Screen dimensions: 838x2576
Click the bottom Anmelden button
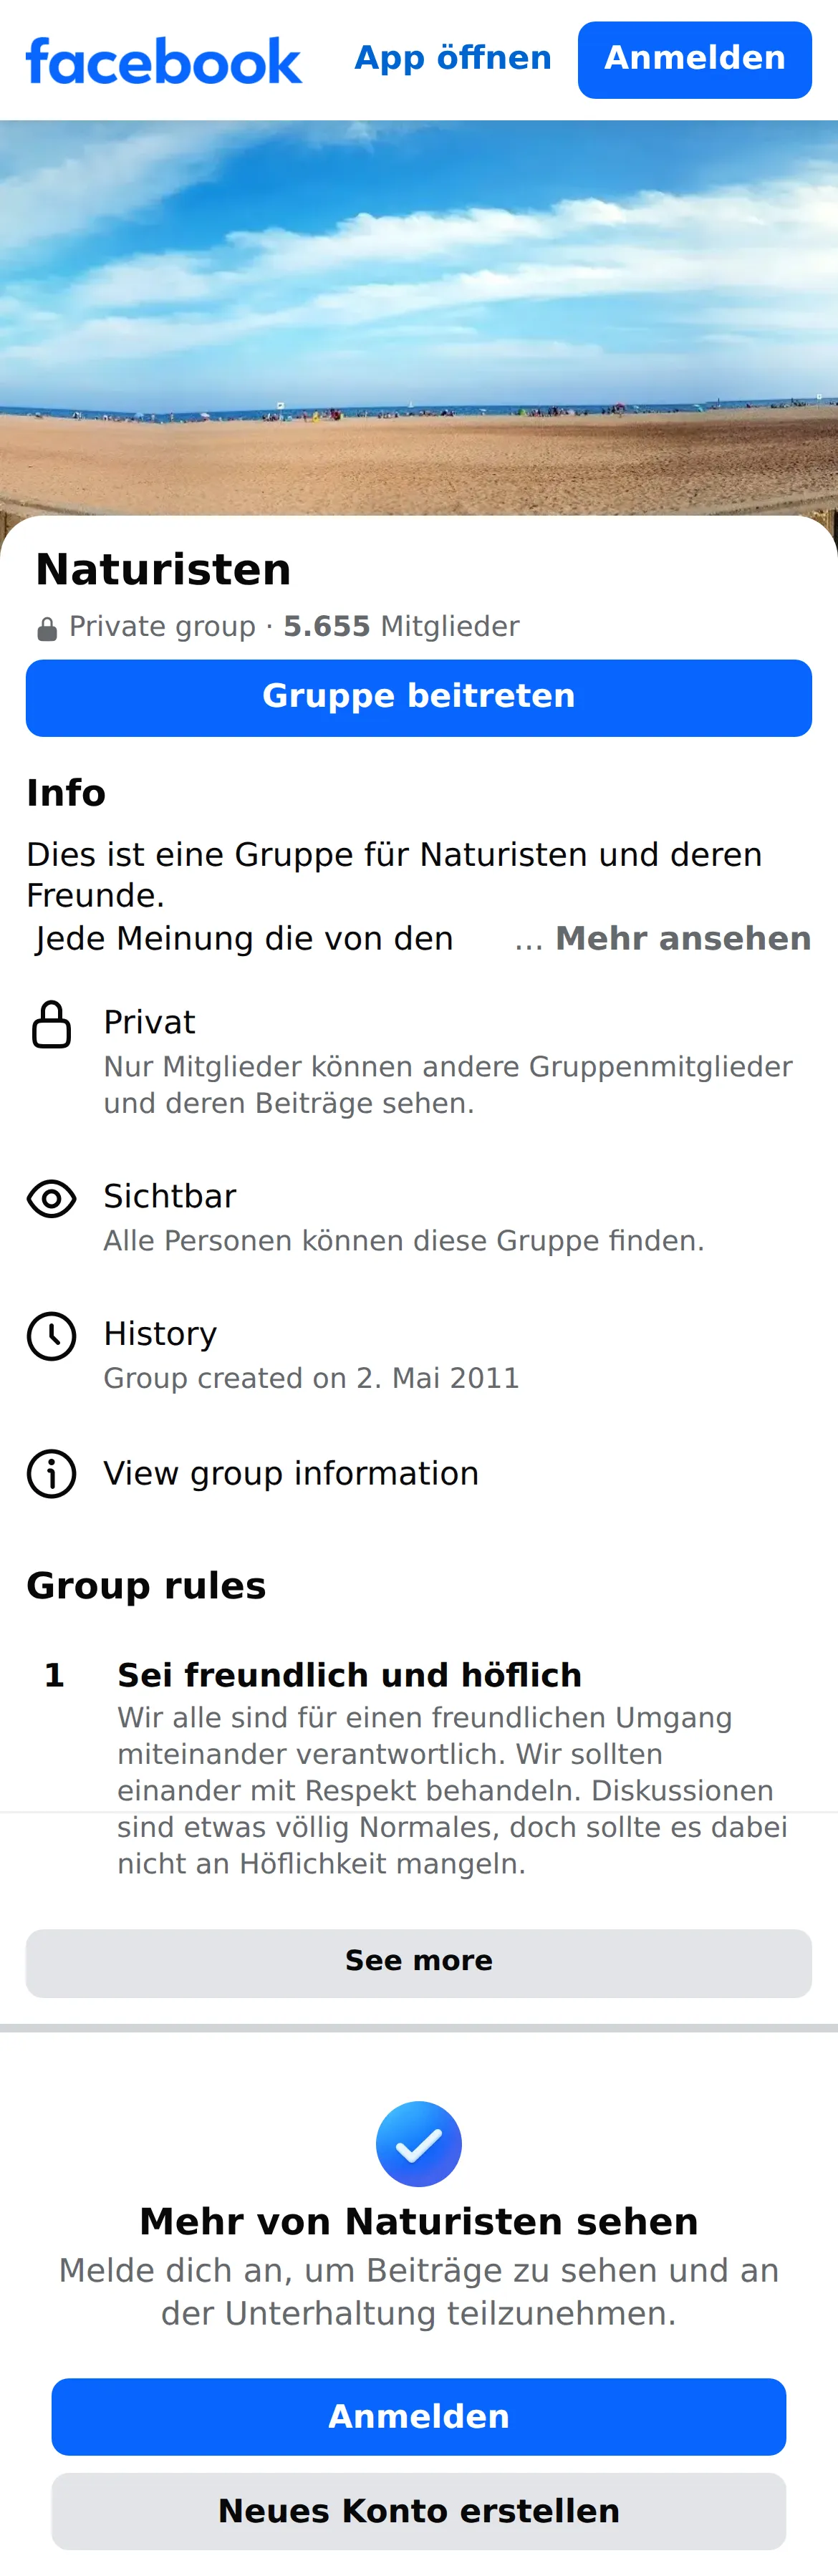419,2417
